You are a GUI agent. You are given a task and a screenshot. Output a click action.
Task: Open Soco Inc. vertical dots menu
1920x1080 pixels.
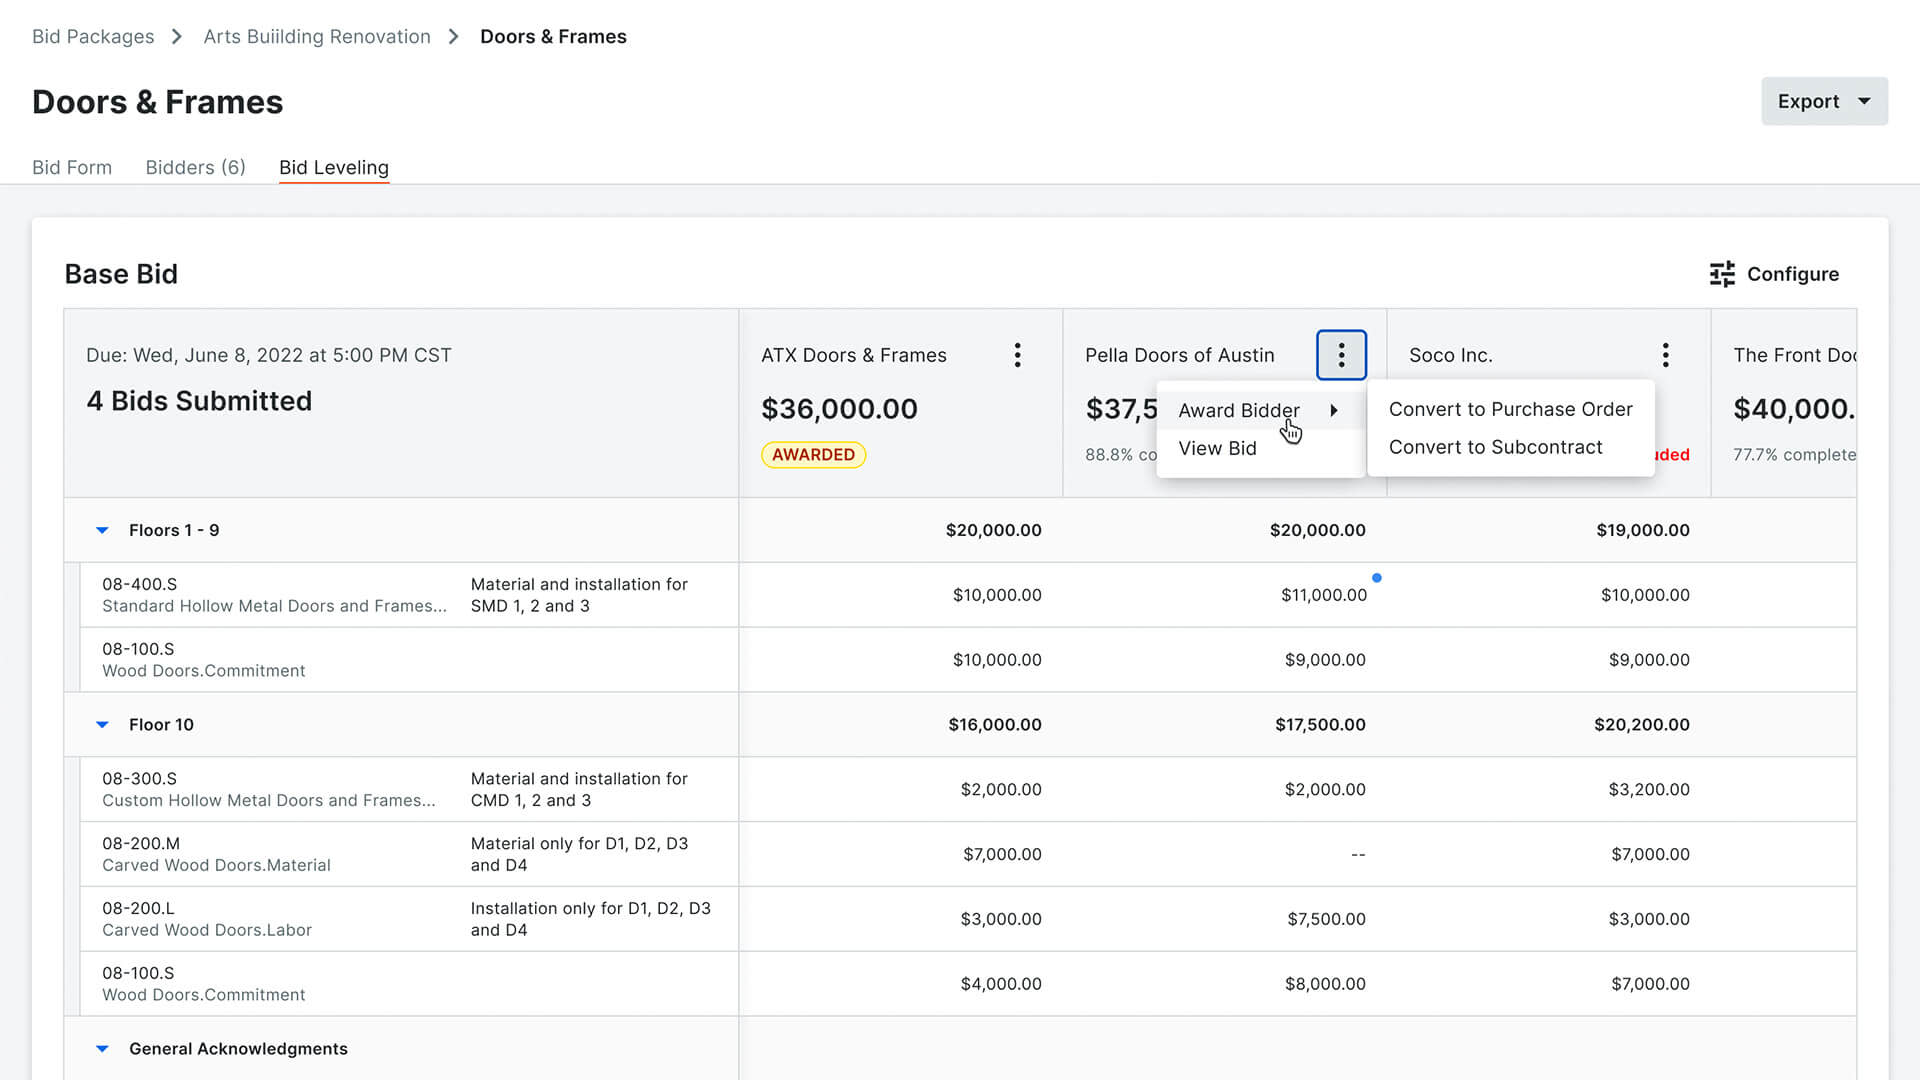pos(1665,355)
